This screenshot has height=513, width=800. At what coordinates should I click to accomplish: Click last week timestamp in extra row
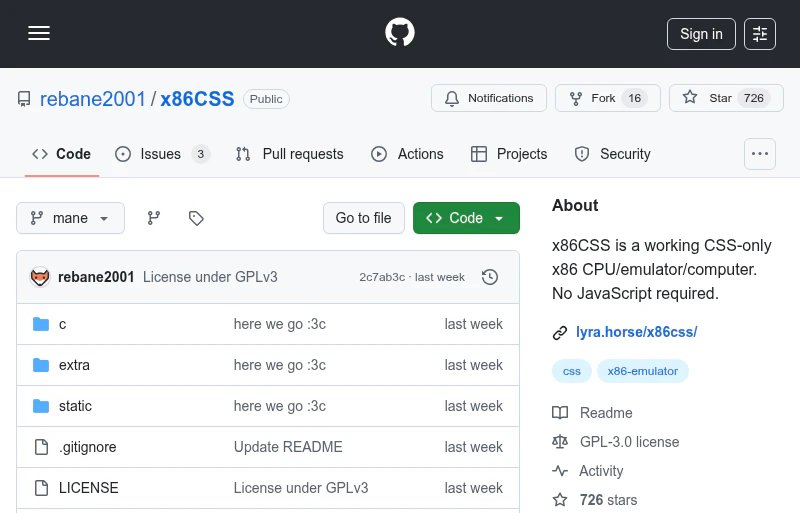coord(473,365)
